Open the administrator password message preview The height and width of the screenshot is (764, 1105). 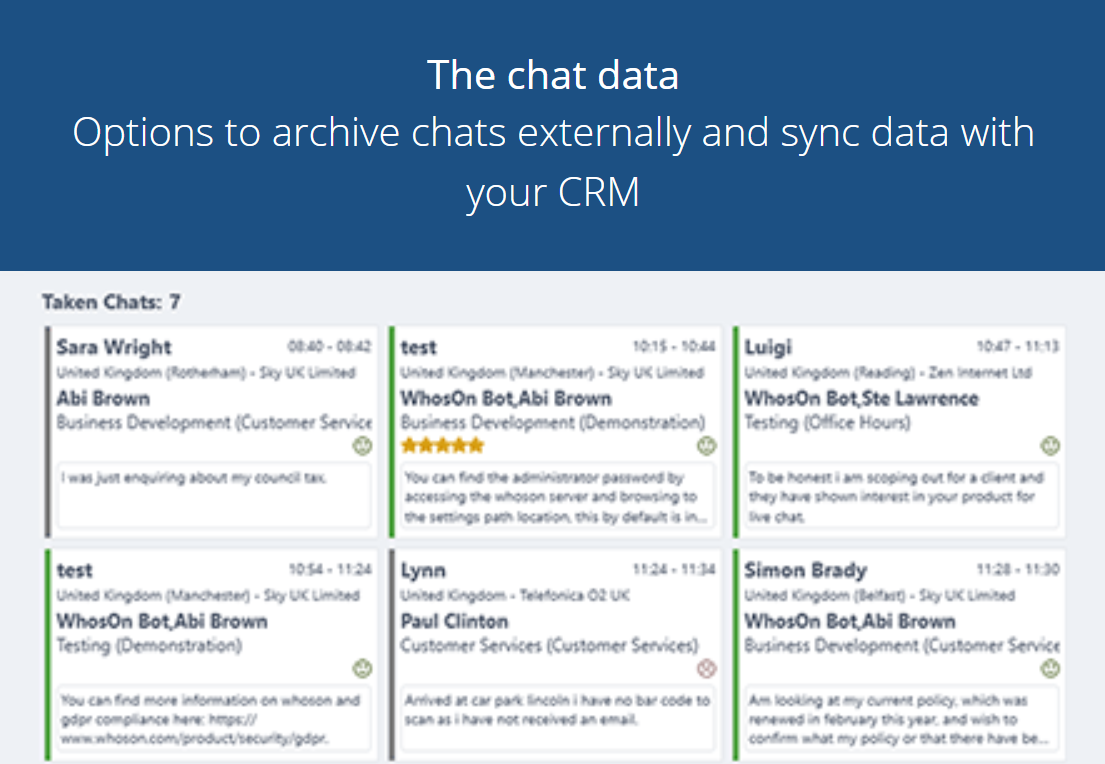(x=558, y=496)
